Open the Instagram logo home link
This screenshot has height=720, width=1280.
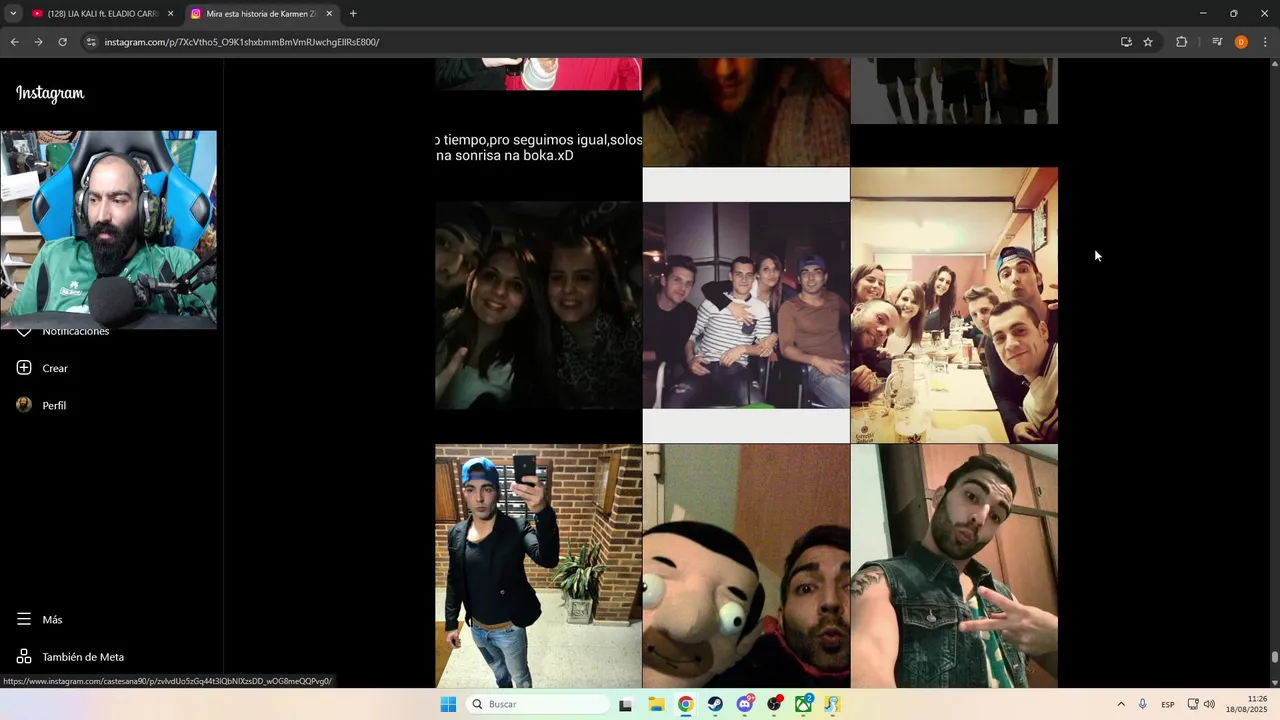click(x=50, y=93)
